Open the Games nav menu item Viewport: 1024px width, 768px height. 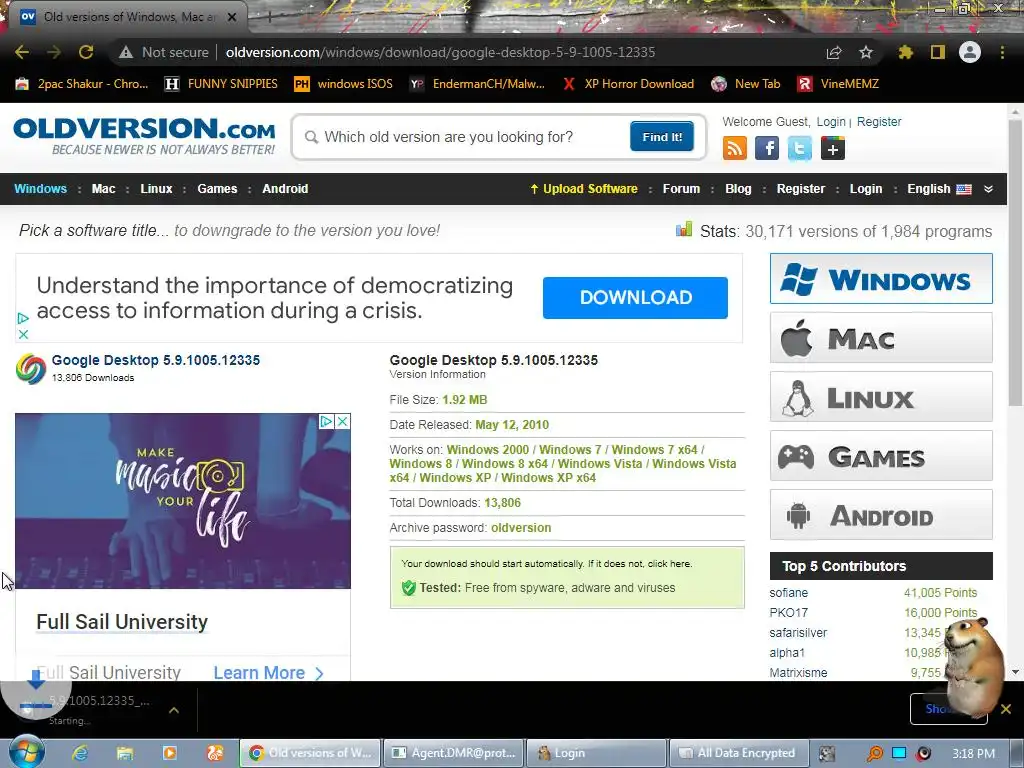(x=217, y=189)
